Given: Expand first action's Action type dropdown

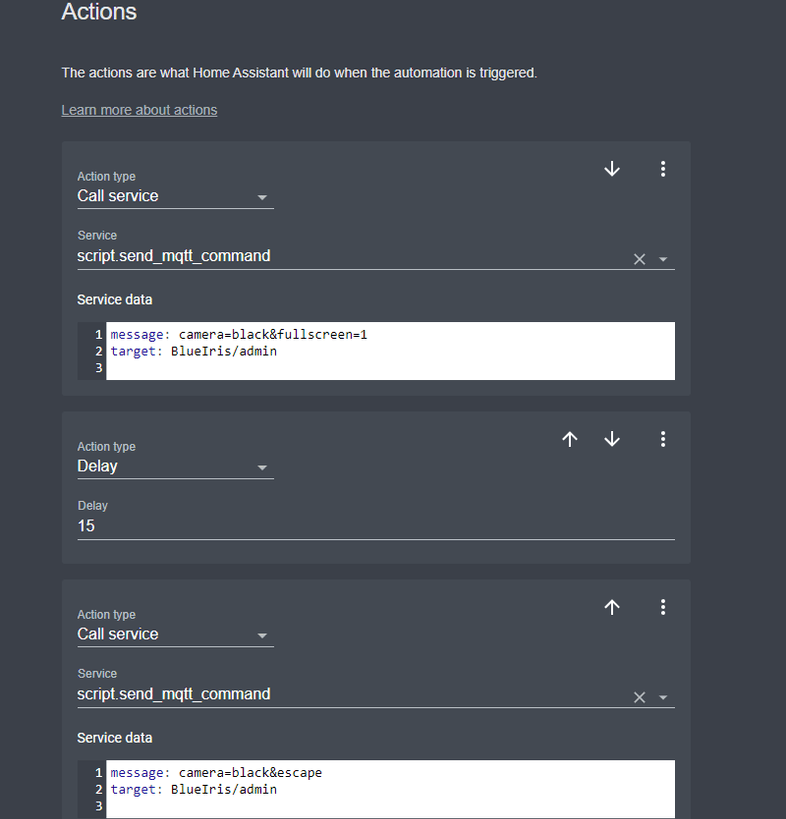Looking at the screenshot, I should tap(262, 197).
